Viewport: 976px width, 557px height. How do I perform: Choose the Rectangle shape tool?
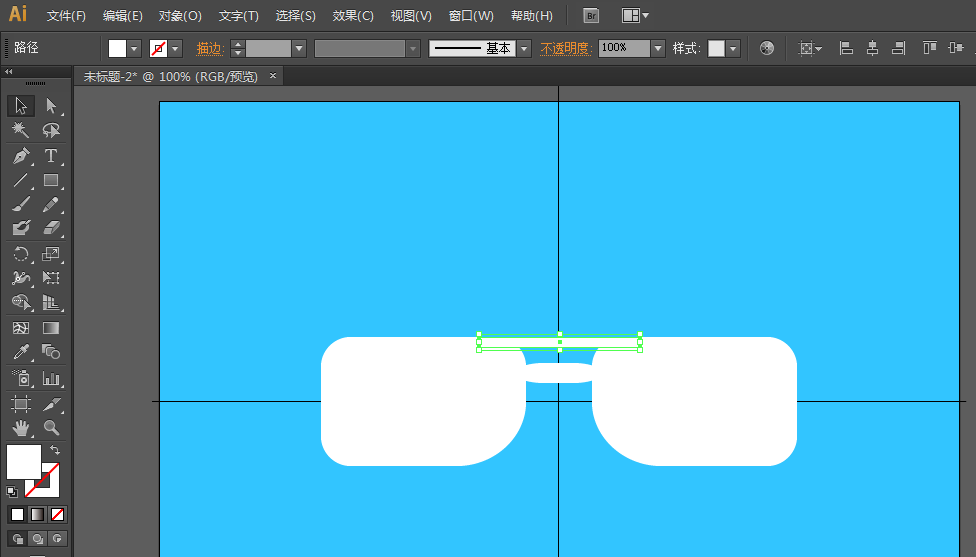(x=51, y=181)
